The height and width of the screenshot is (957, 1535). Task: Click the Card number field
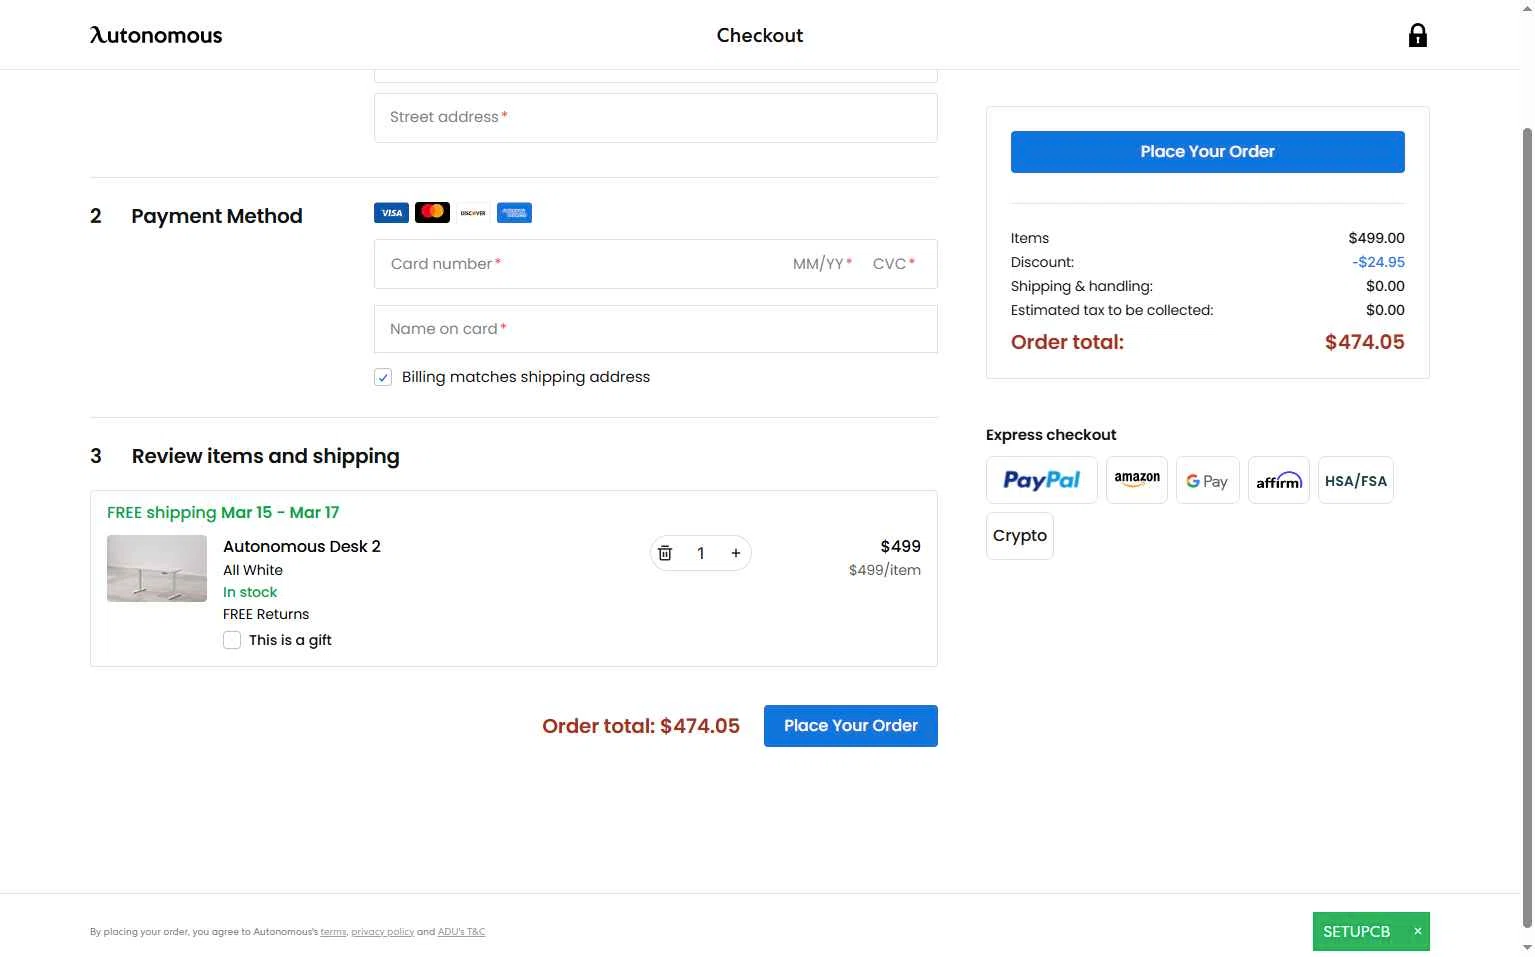pos(580,264)
